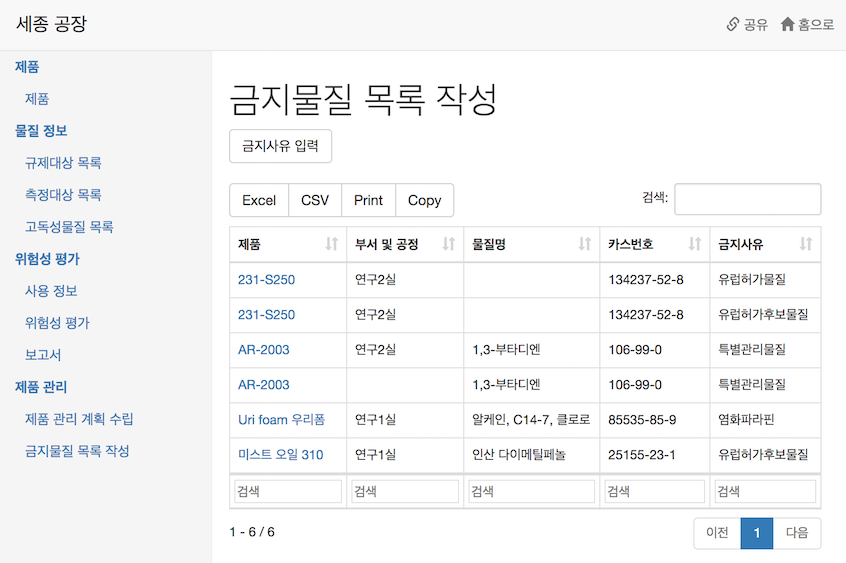
Task: Open 미스트 오일 310 product link
Action: (281, 455)
